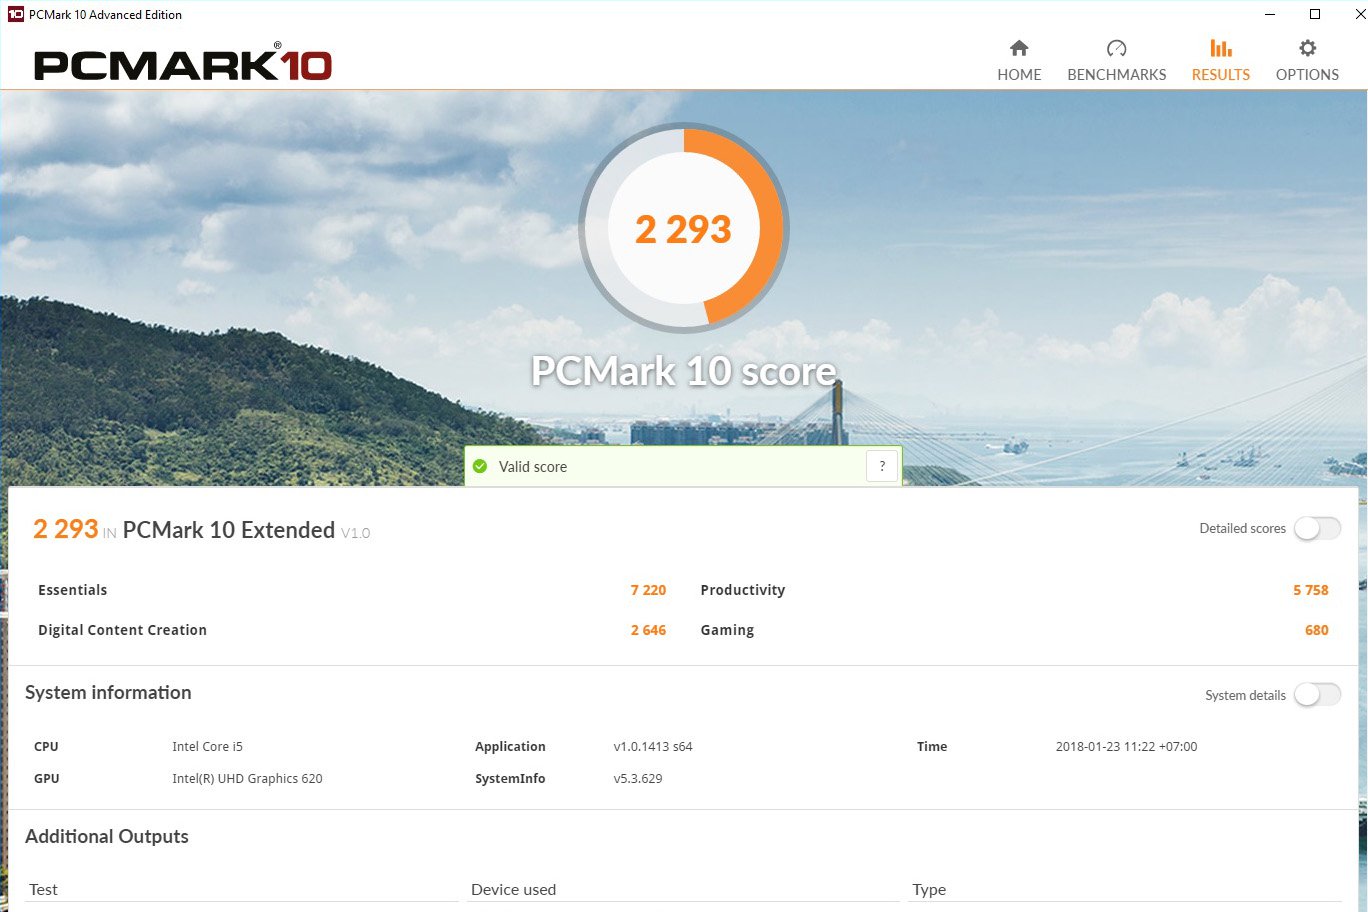Open the Options gear icon
Image resolution: width=1368 pixels, height=912 pixels.
pos(1307,48)
